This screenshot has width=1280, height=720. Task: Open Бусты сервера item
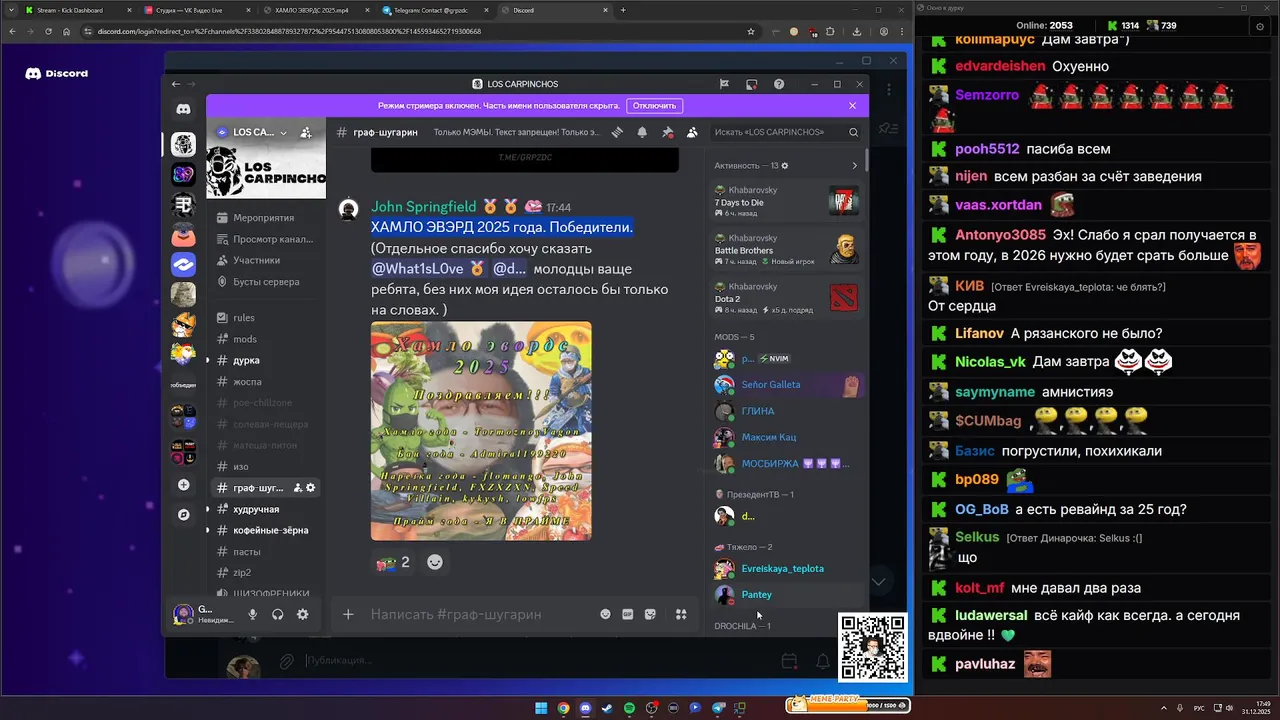point(264,282)
